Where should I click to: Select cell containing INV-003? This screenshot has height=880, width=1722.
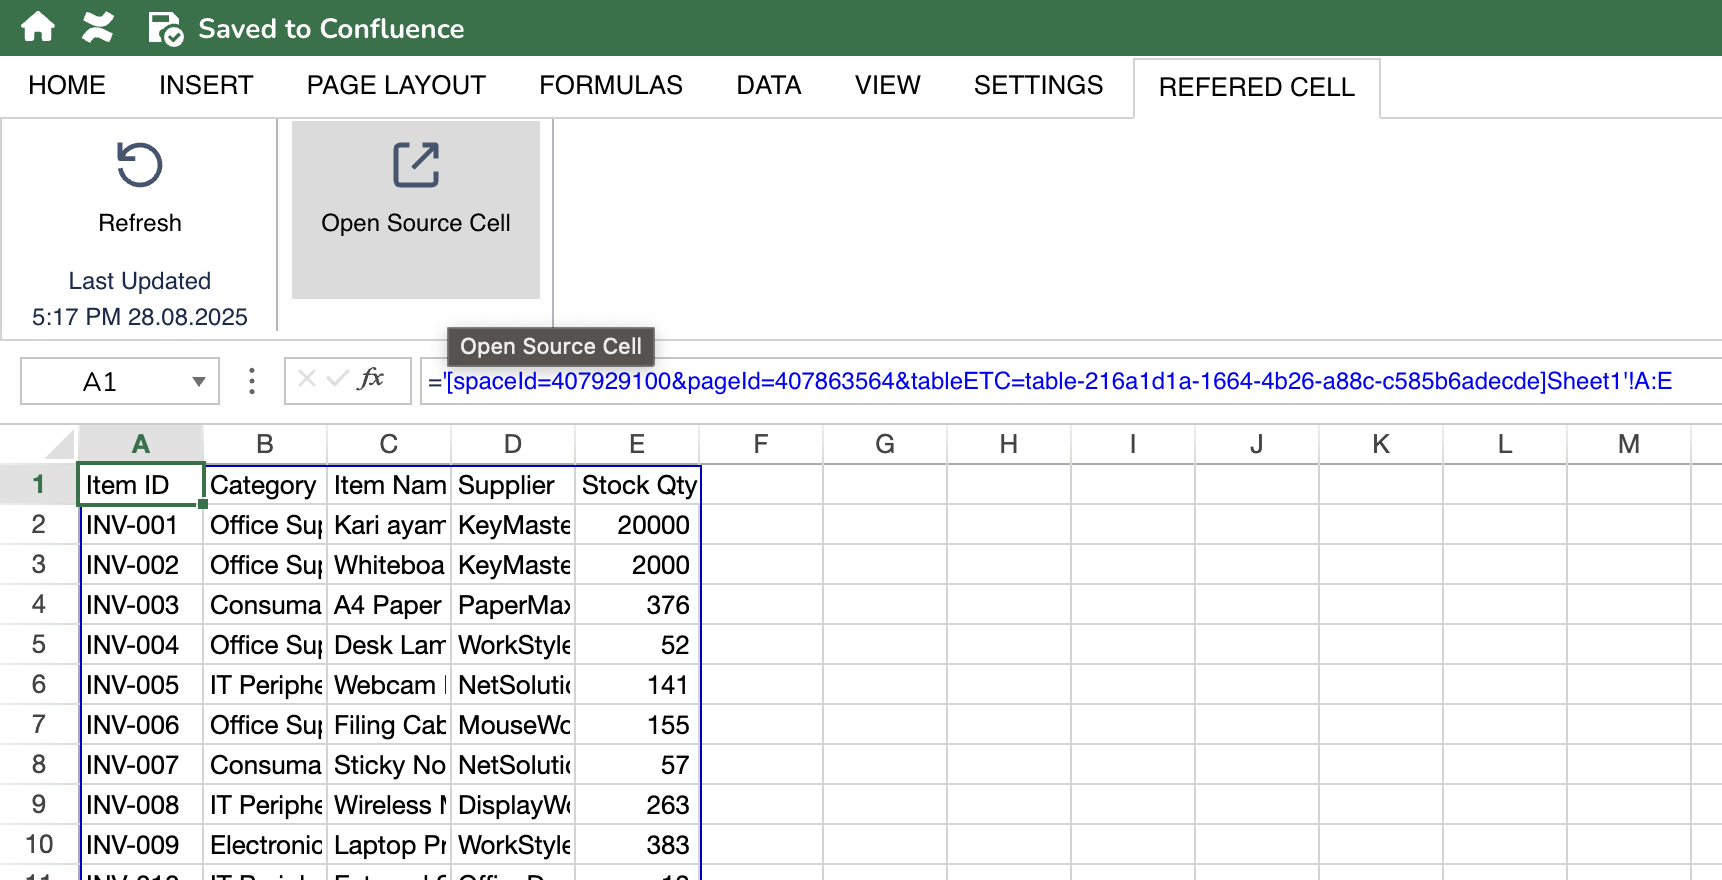click(x=140, y=605)
